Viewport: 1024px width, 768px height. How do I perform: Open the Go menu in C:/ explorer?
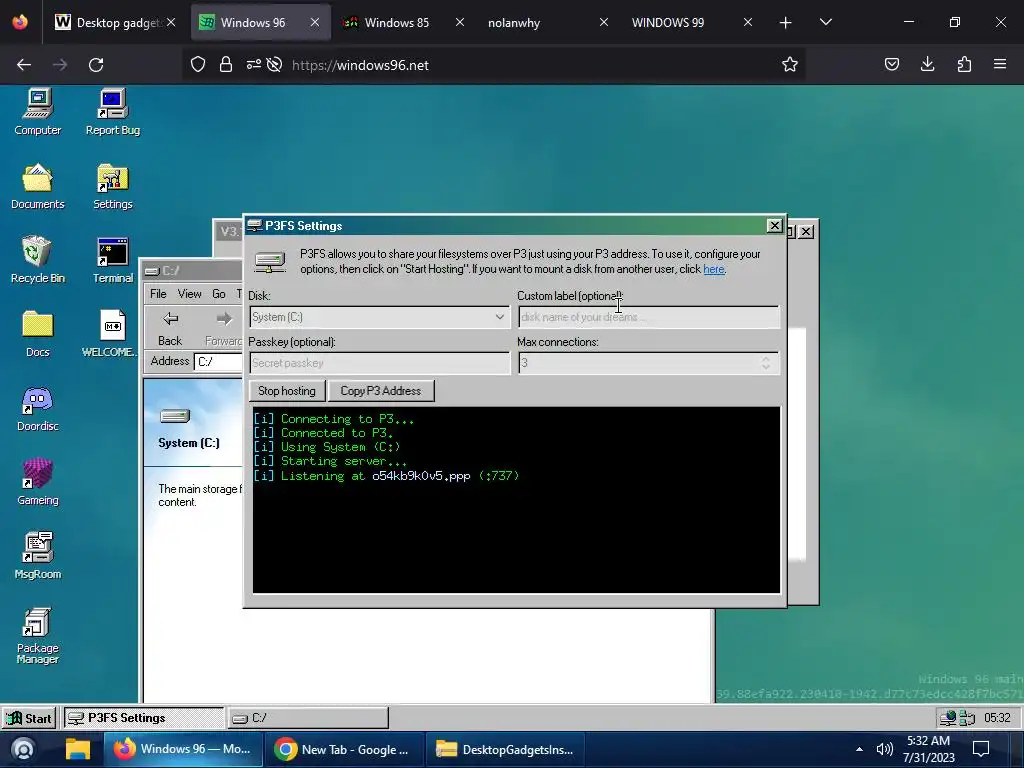[x=219, y=294]
